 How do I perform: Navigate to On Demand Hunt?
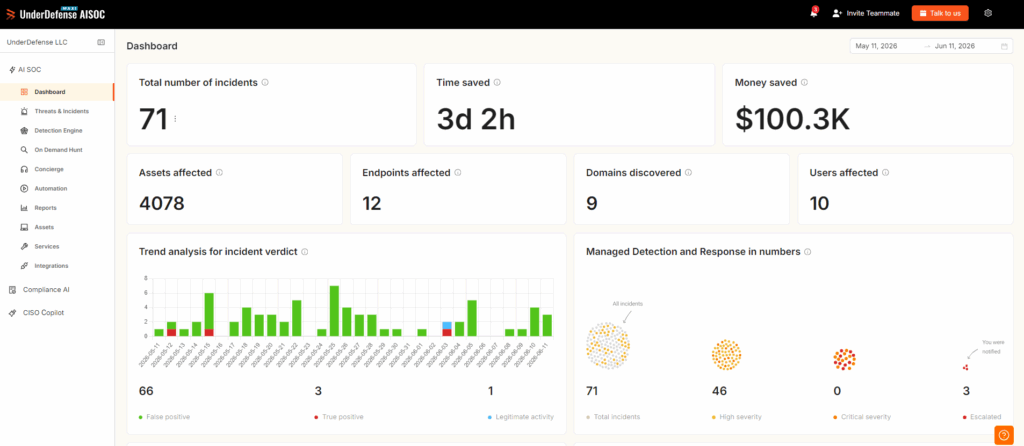[x=57, y=150]
